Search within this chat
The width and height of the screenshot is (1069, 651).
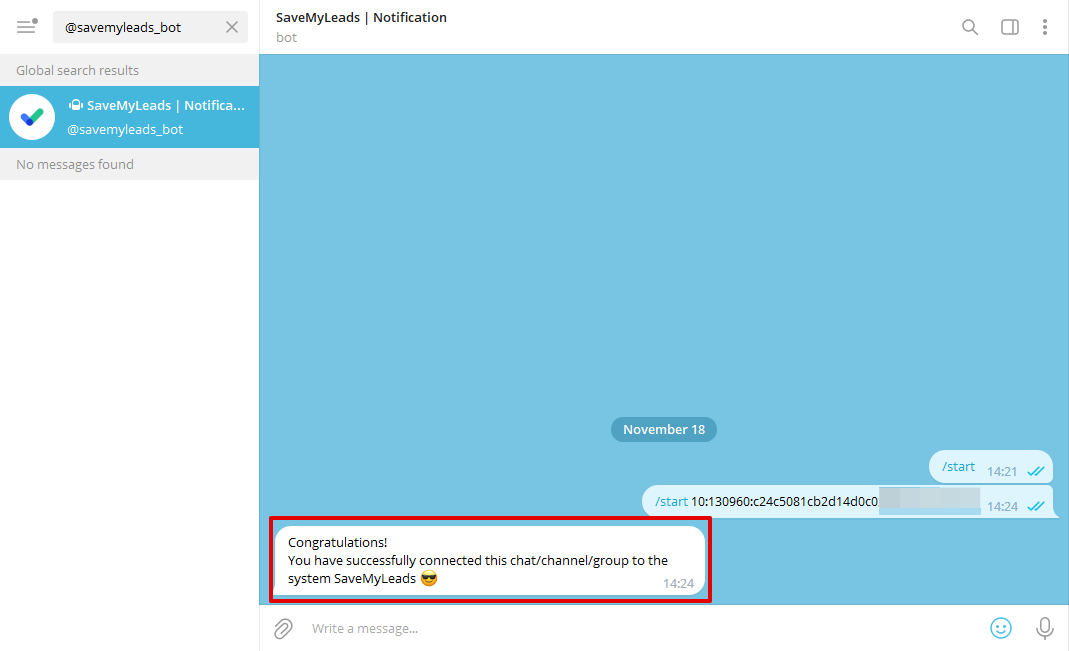pos(969,27)
